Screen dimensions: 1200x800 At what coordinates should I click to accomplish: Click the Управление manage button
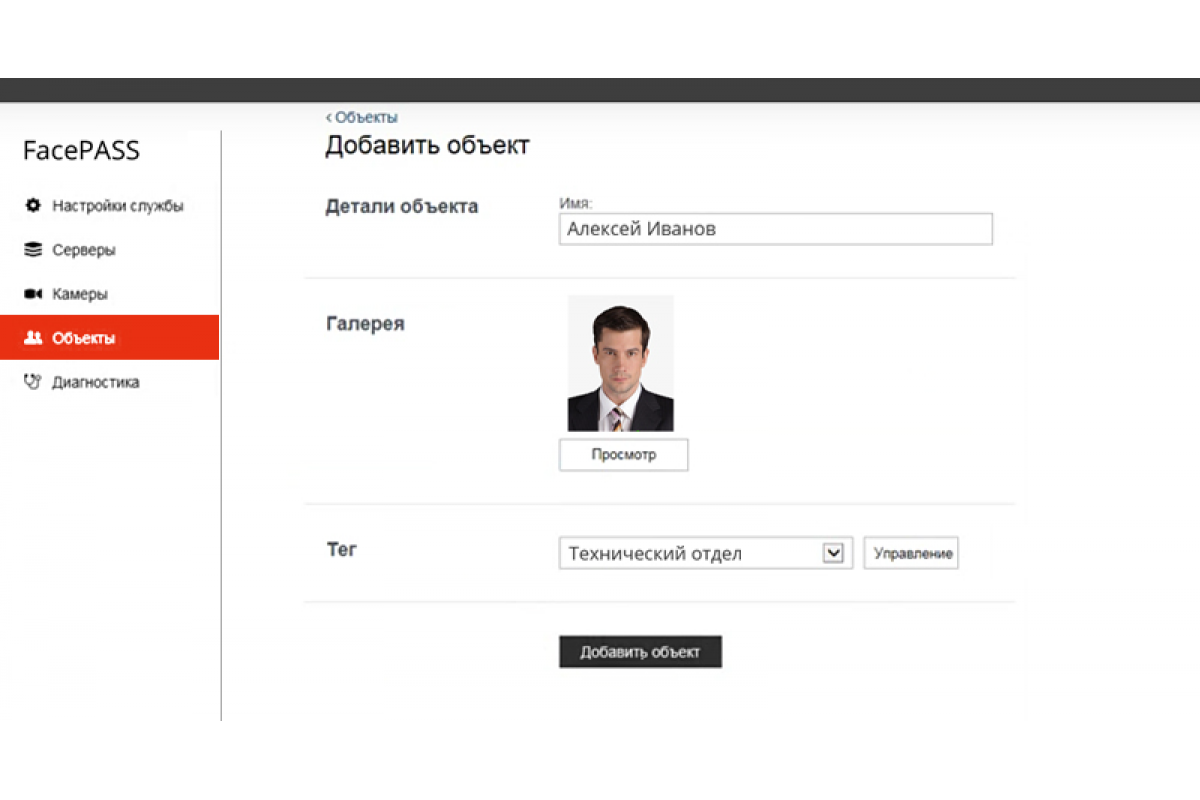(x=911, y=553)
